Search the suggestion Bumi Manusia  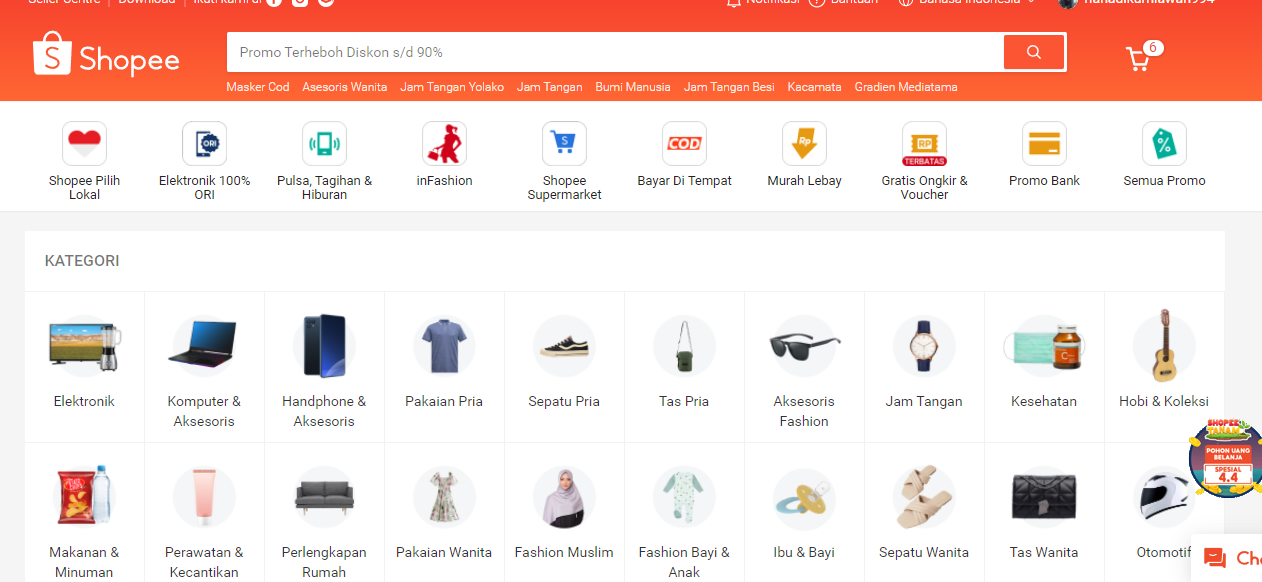(633, 87)
